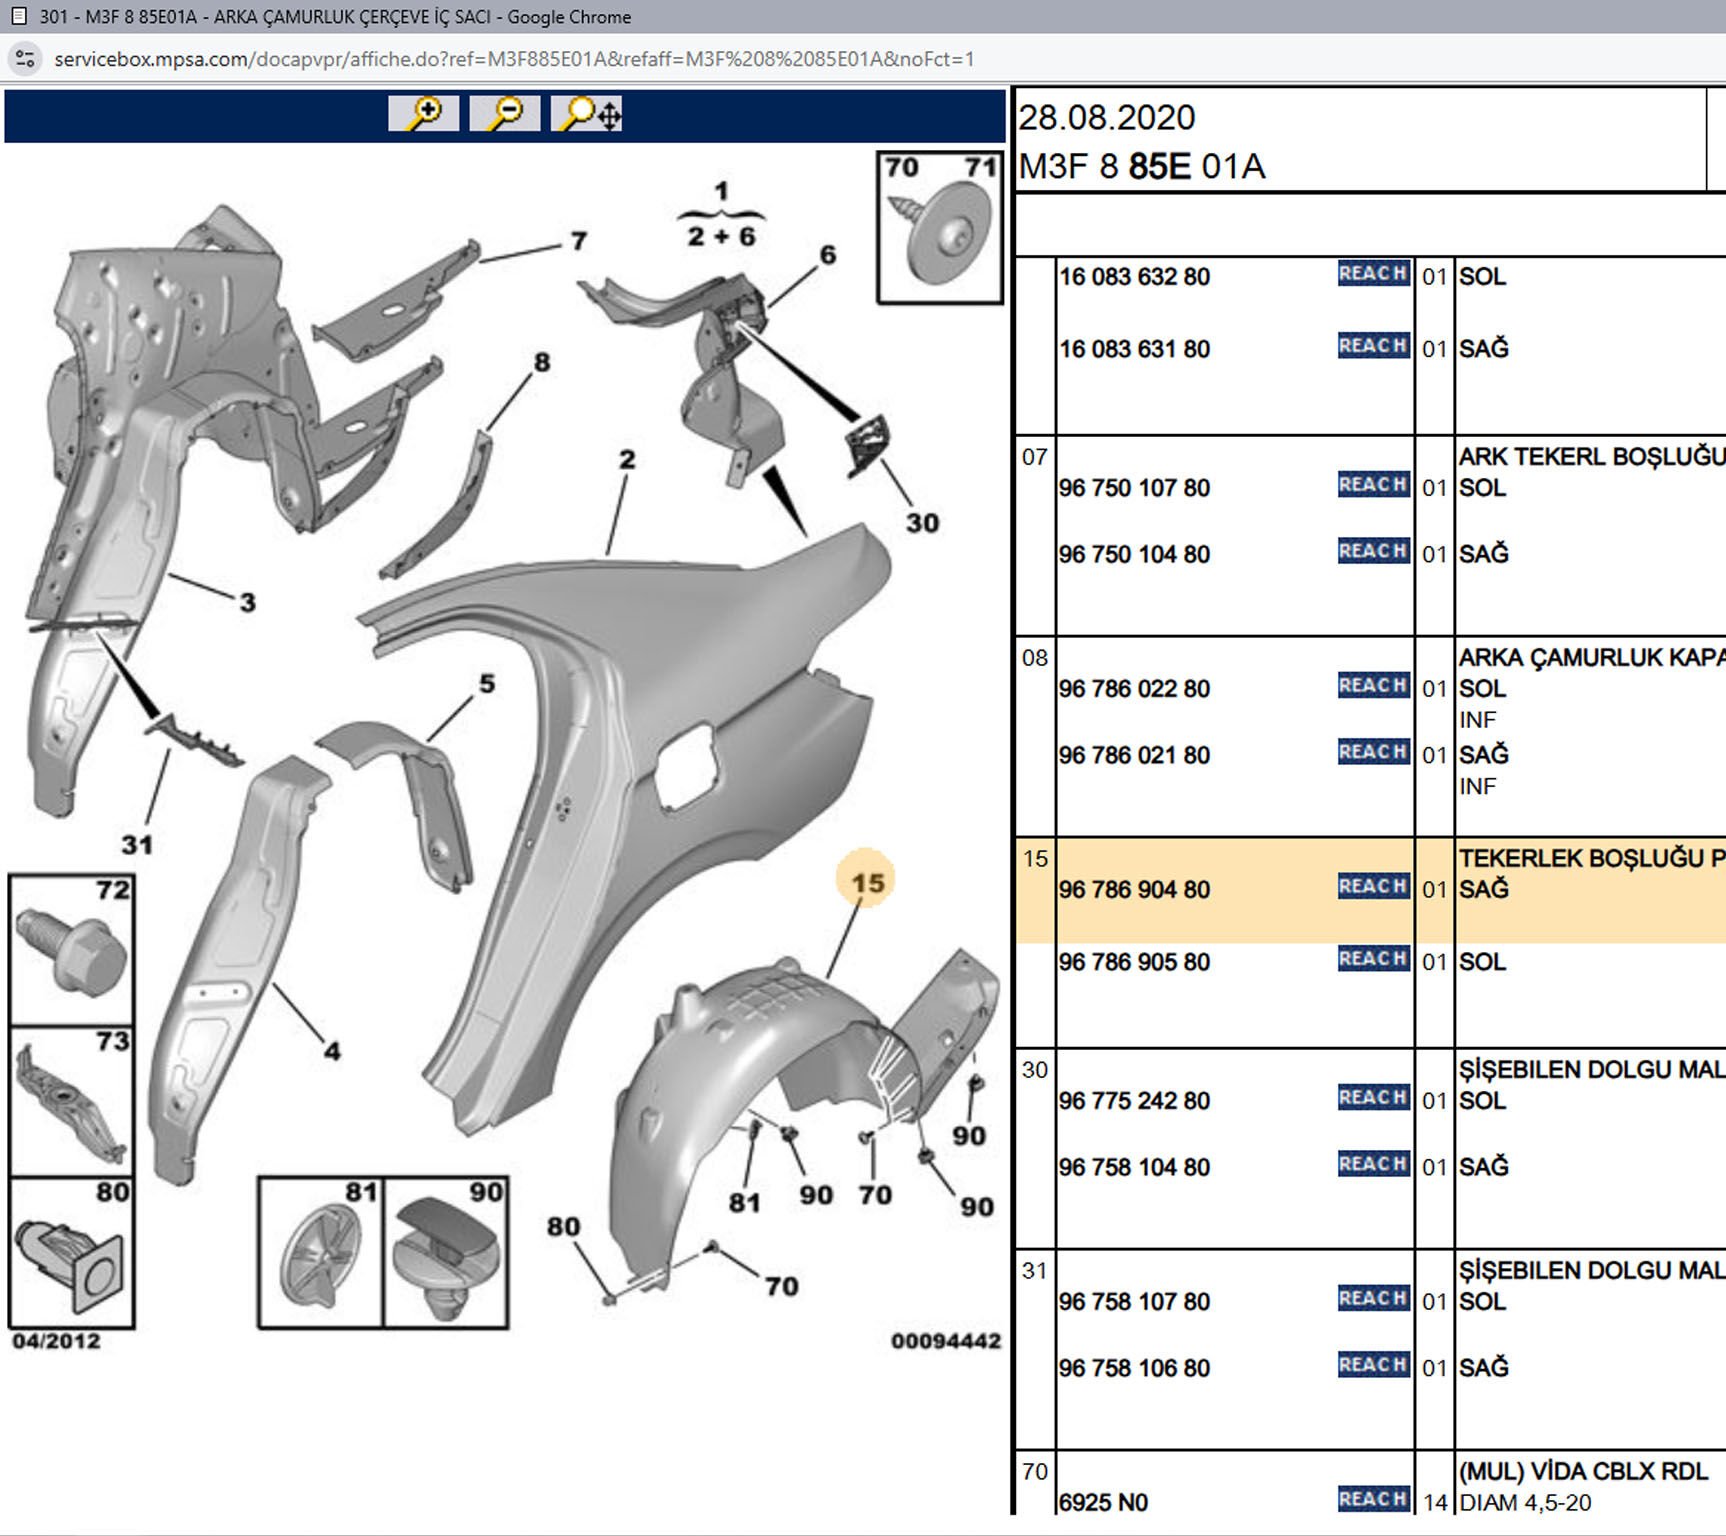Click the servicebox.mpsa.com address bar URL
The width and height of the screenshot is (1726, 1536).
[514, 59]
